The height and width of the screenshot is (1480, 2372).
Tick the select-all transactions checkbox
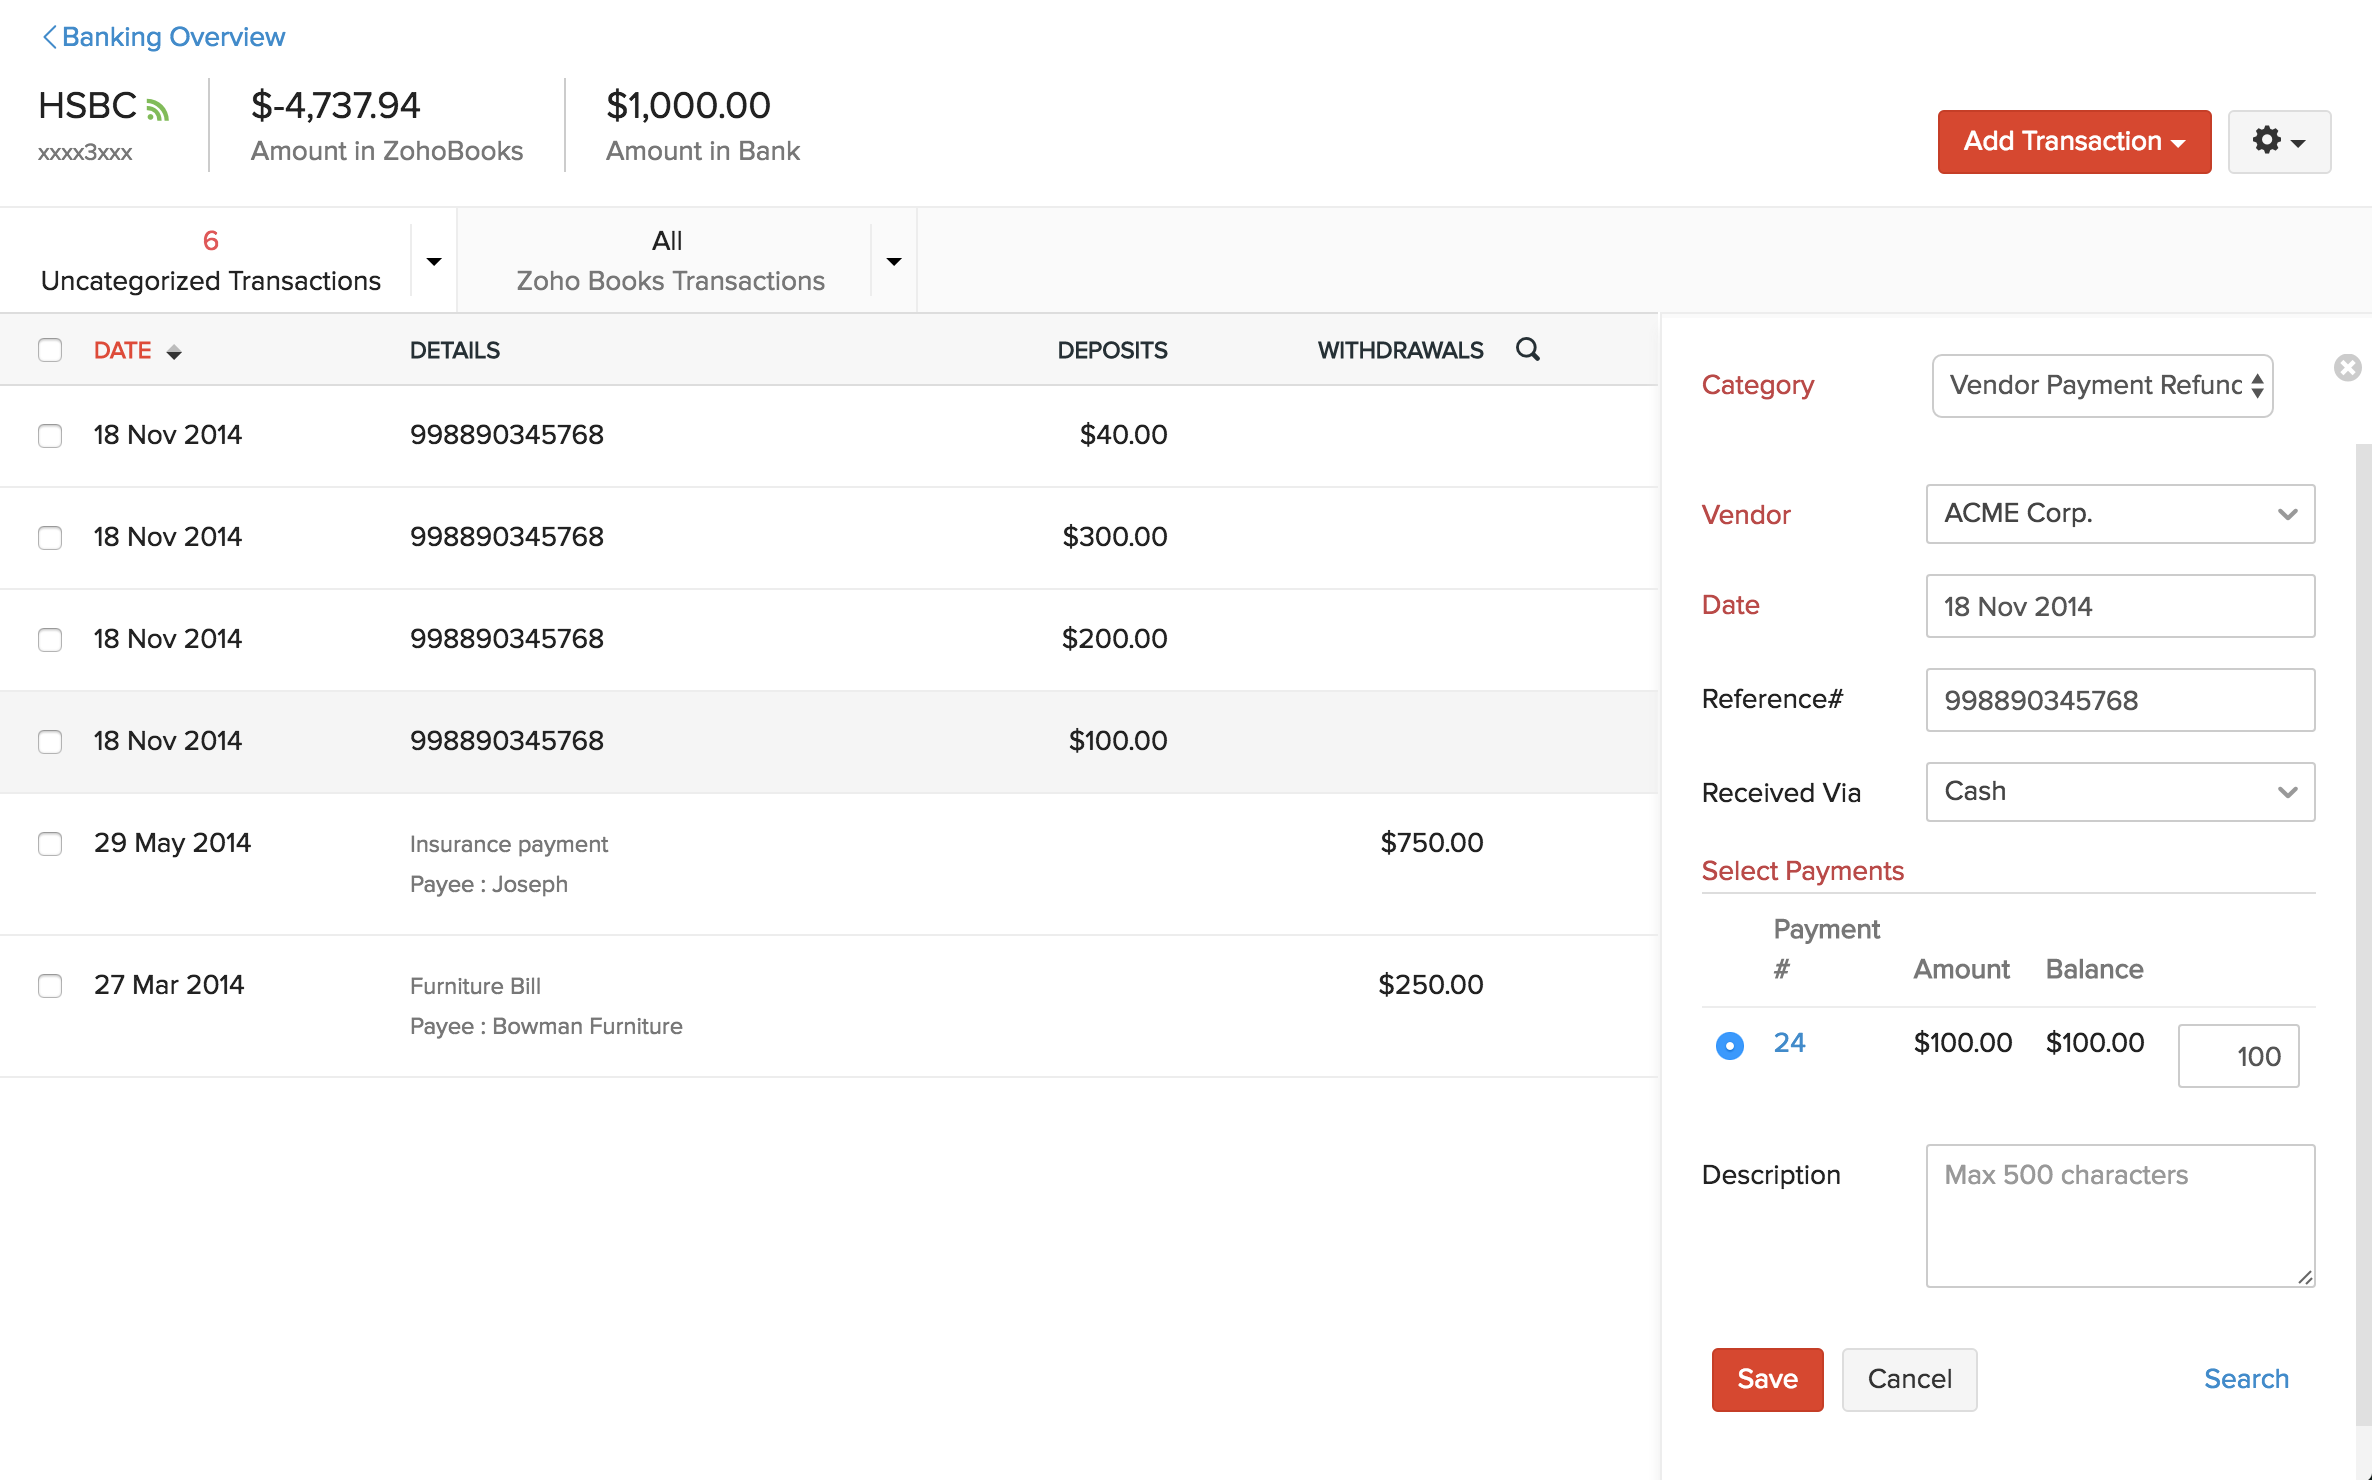click(50, 350)
